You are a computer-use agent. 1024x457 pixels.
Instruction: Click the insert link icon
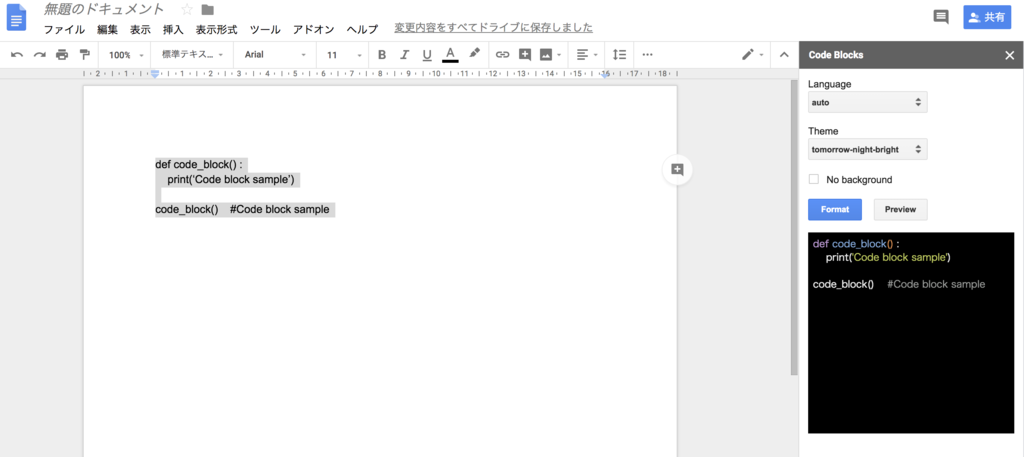tap(502, 55)
